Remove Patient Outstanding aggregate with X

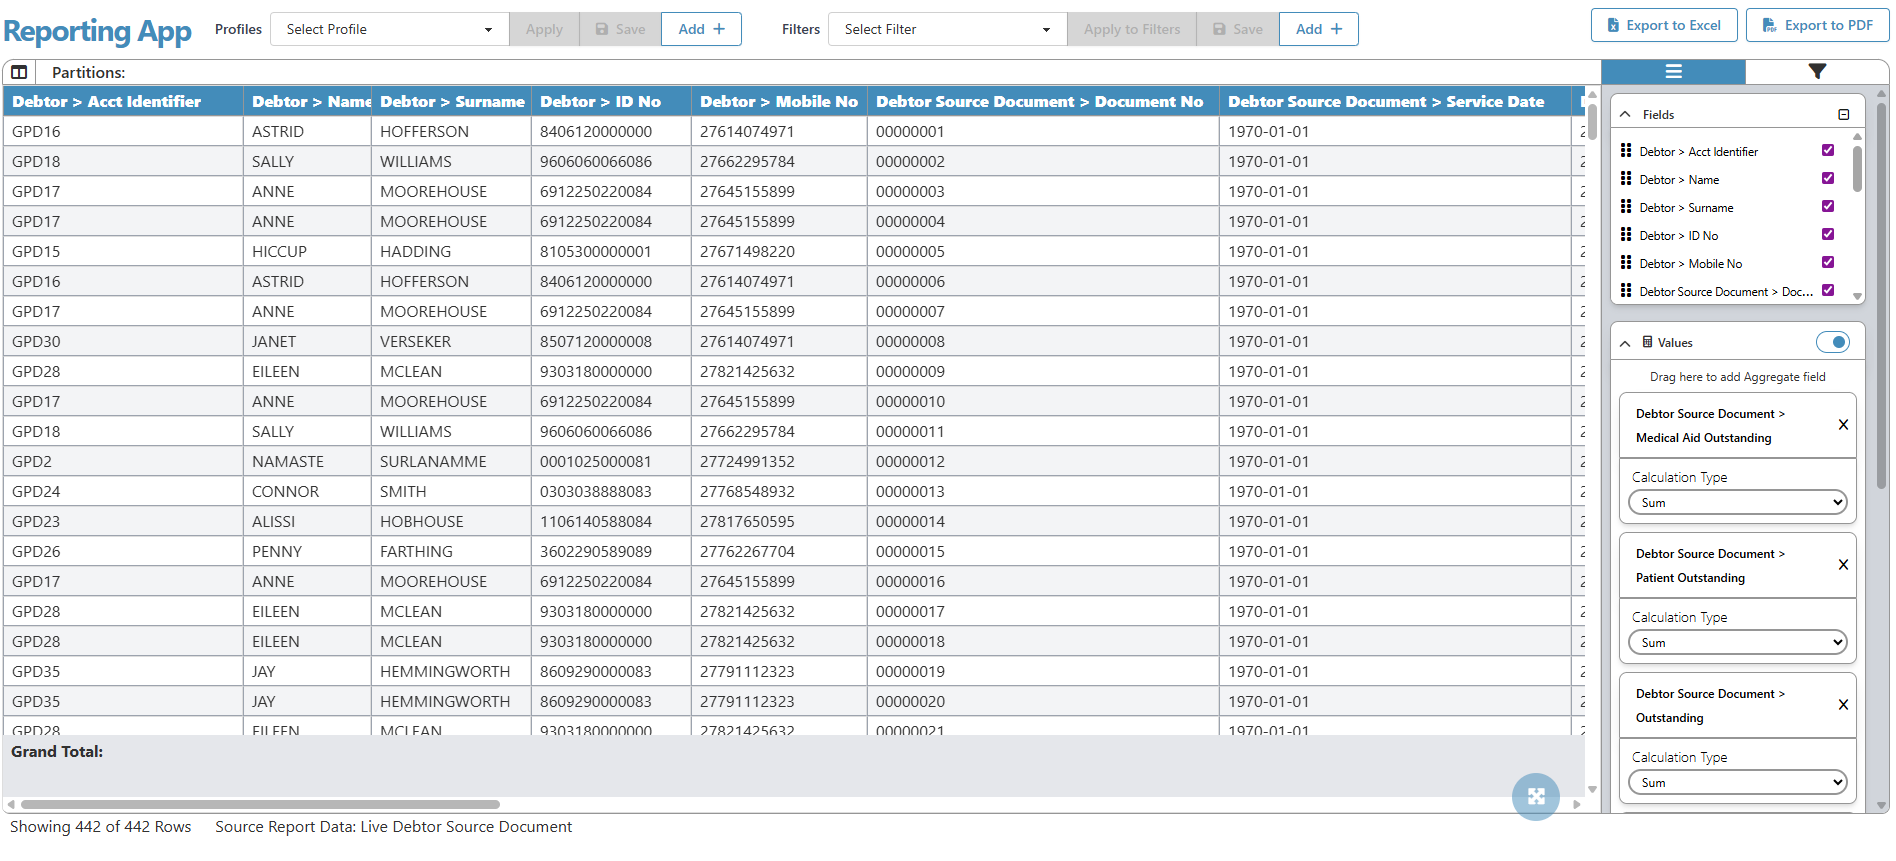[x=1843, y=565]
